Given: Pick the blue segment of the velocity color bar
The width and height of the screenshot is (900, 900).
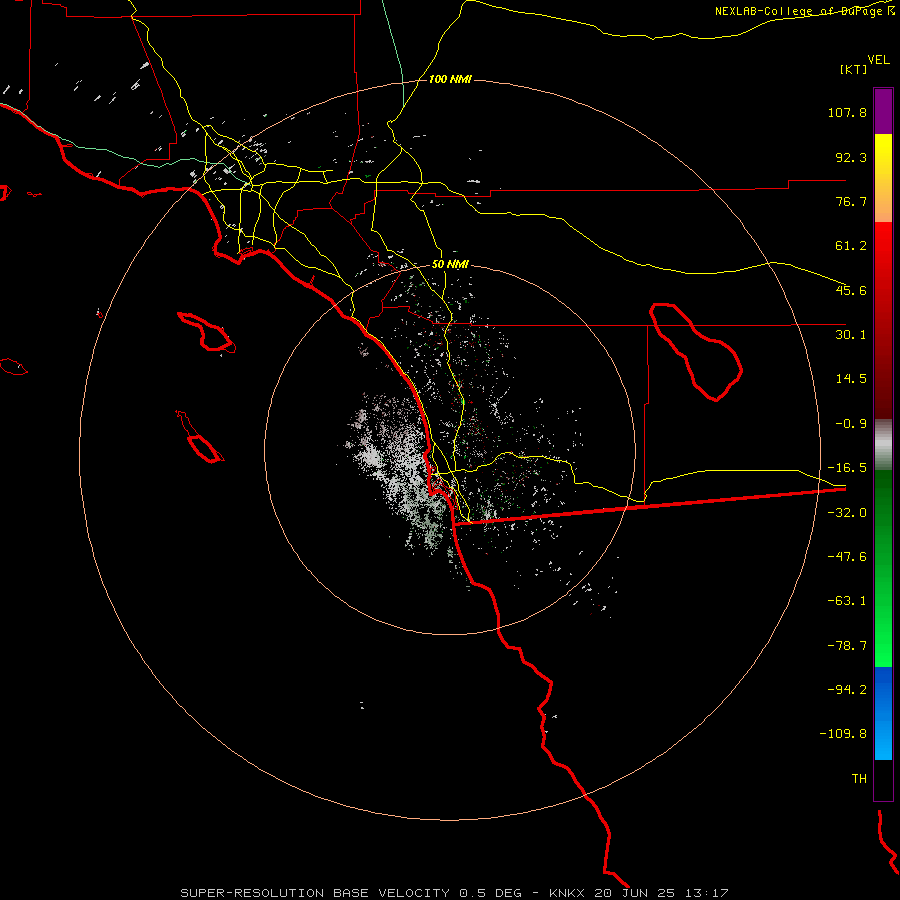Looking at the screenshot, I should tap(883, 713).
